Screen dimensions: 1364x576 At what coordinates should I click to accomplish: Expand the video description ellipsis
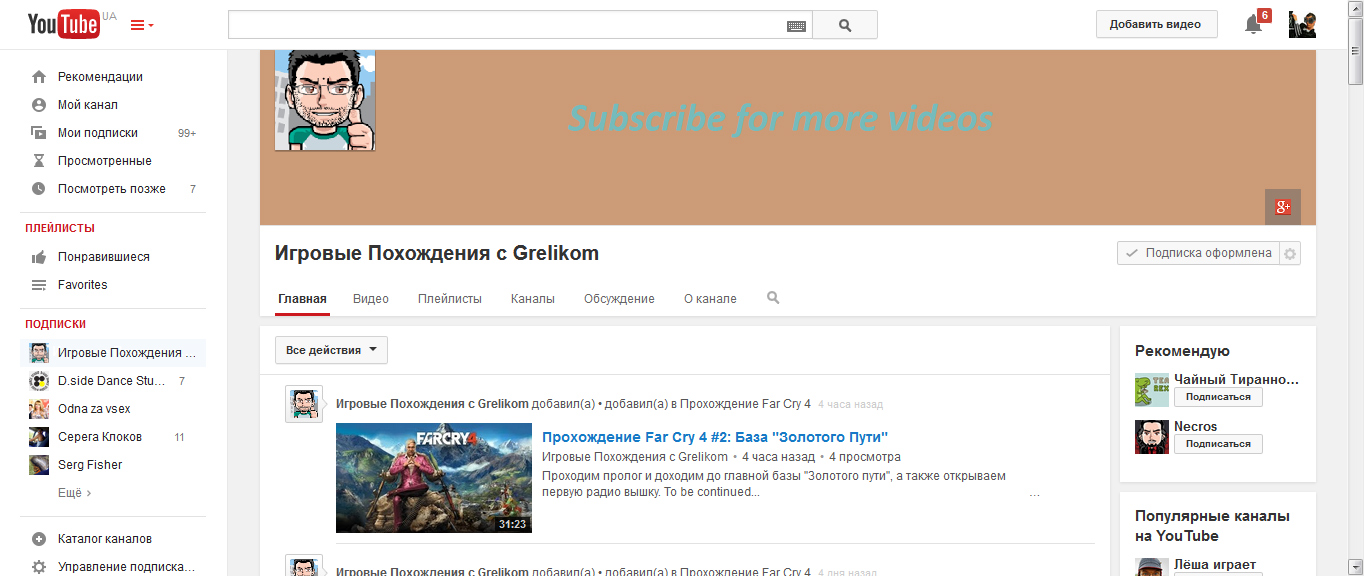click(1034, 493)
